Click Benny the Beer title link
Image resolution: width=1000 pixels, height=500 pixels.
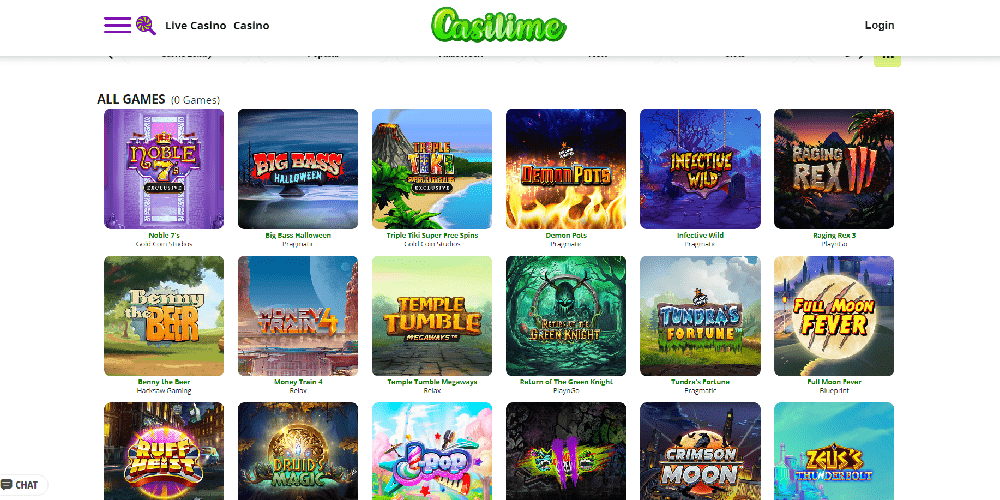(x=164, y=382)
